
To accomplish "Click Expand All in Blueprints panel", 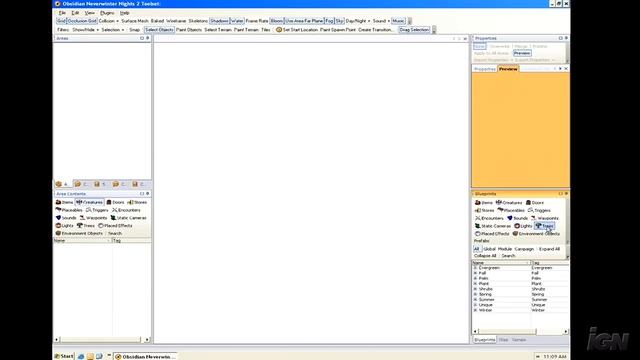I will tap(549, 249).
